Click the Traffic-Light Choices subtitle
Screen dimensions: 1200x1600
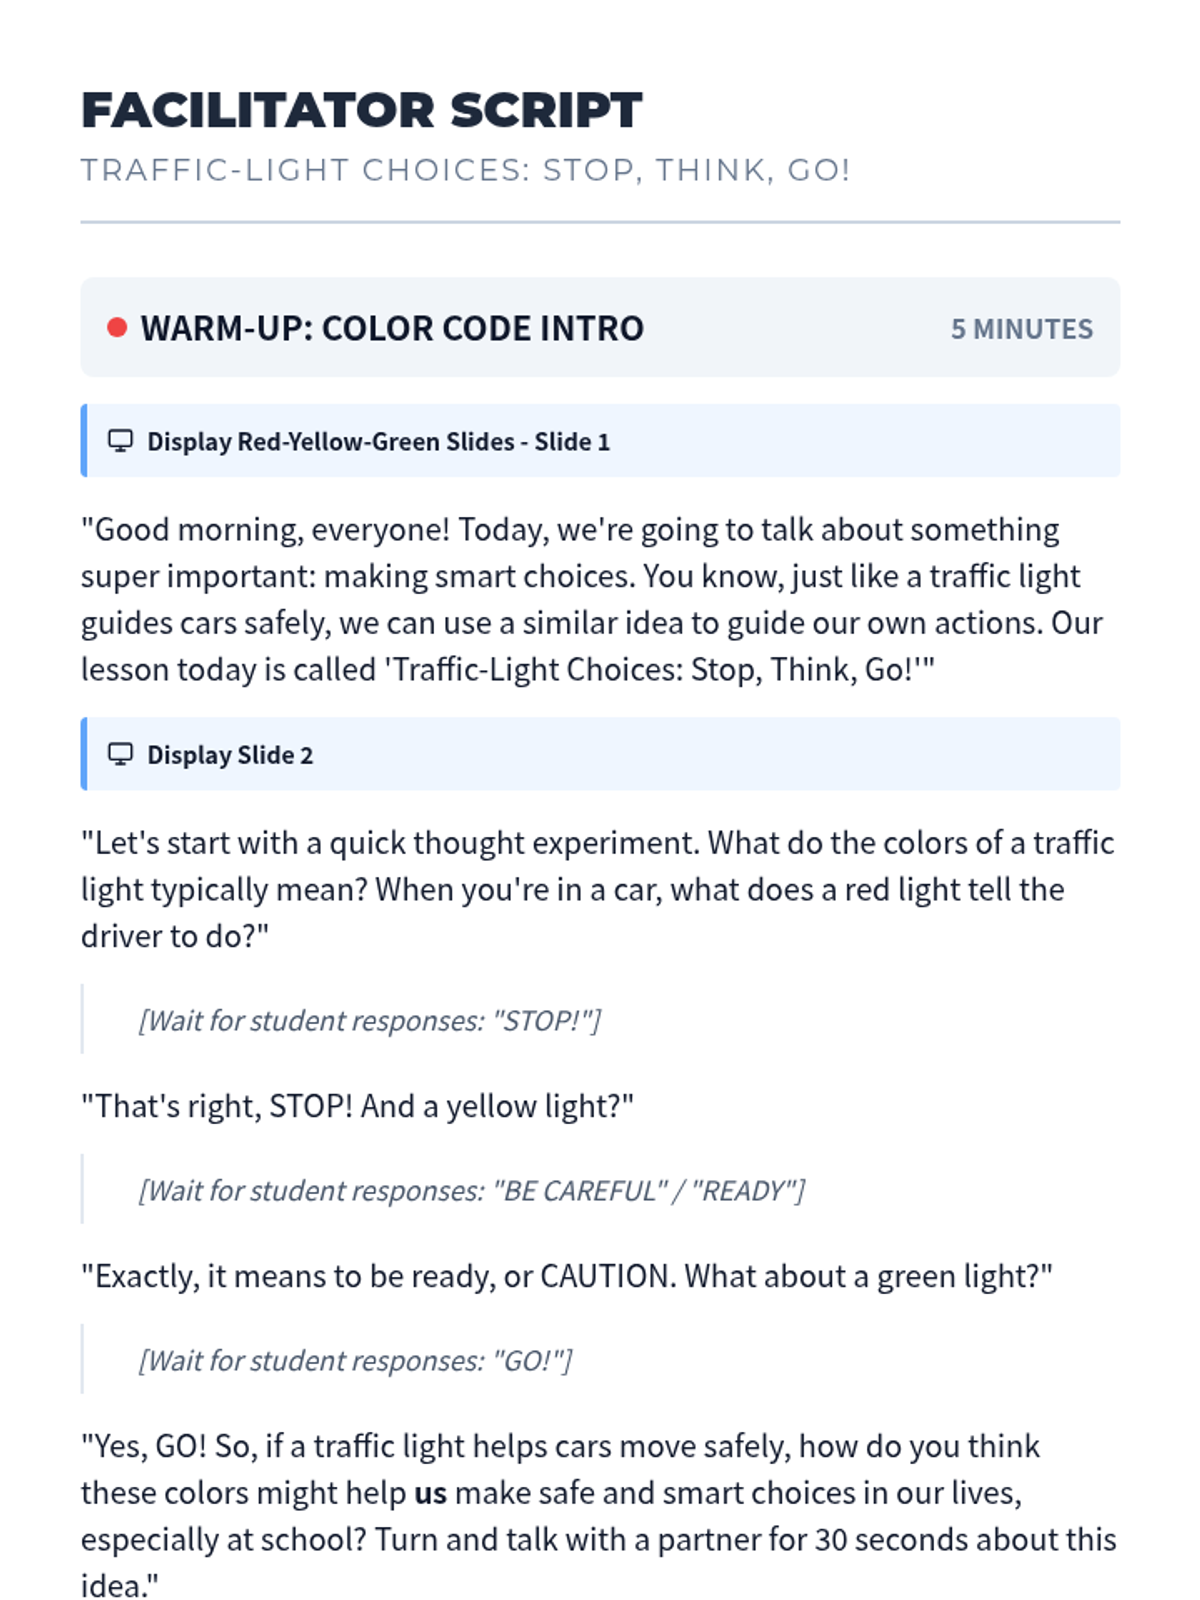465,170
